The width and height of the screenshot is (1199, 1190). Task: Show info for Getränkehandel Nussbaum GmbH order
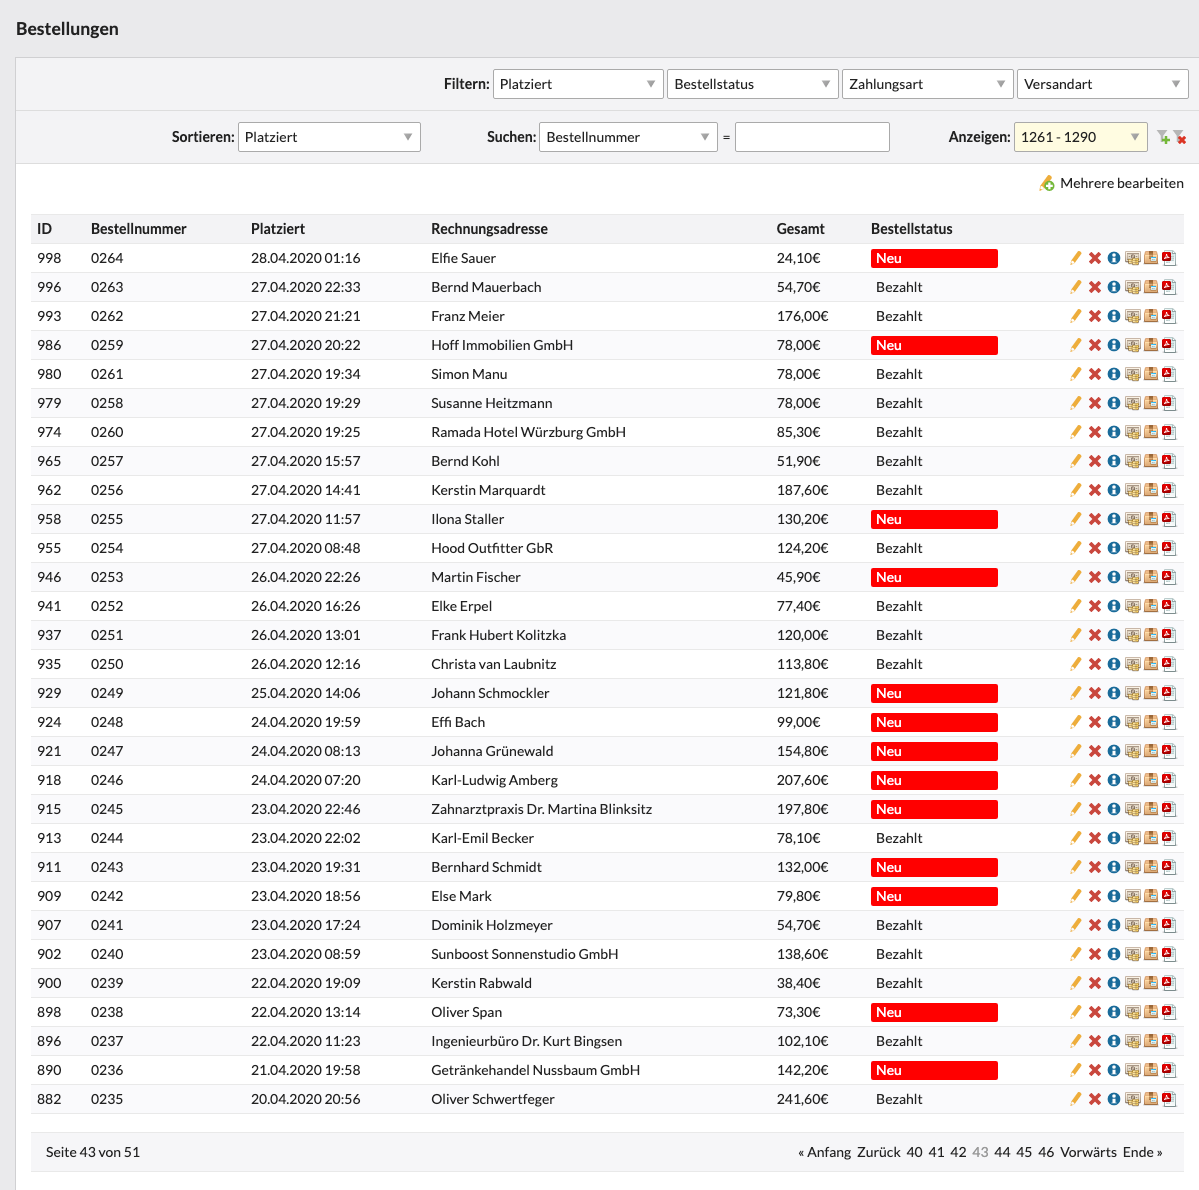pyautogui.click(x=1113, y=1070)
